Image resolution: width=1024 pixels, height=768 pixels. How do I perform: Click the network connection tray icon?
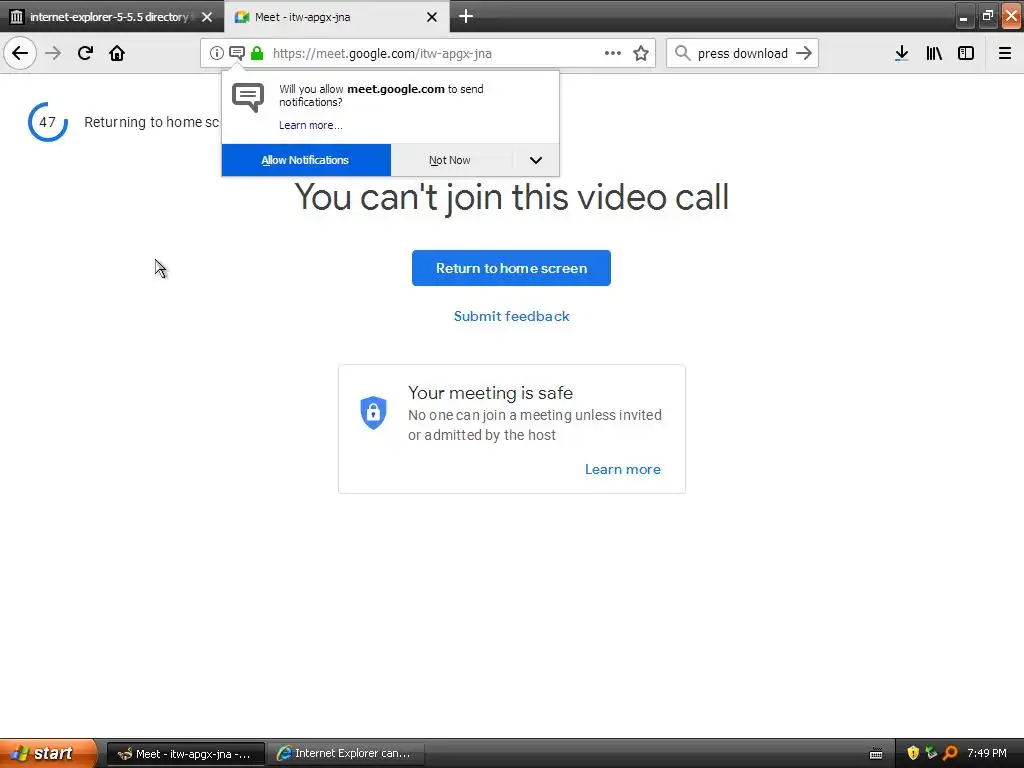pyautogui.click(x=931, y=753)
